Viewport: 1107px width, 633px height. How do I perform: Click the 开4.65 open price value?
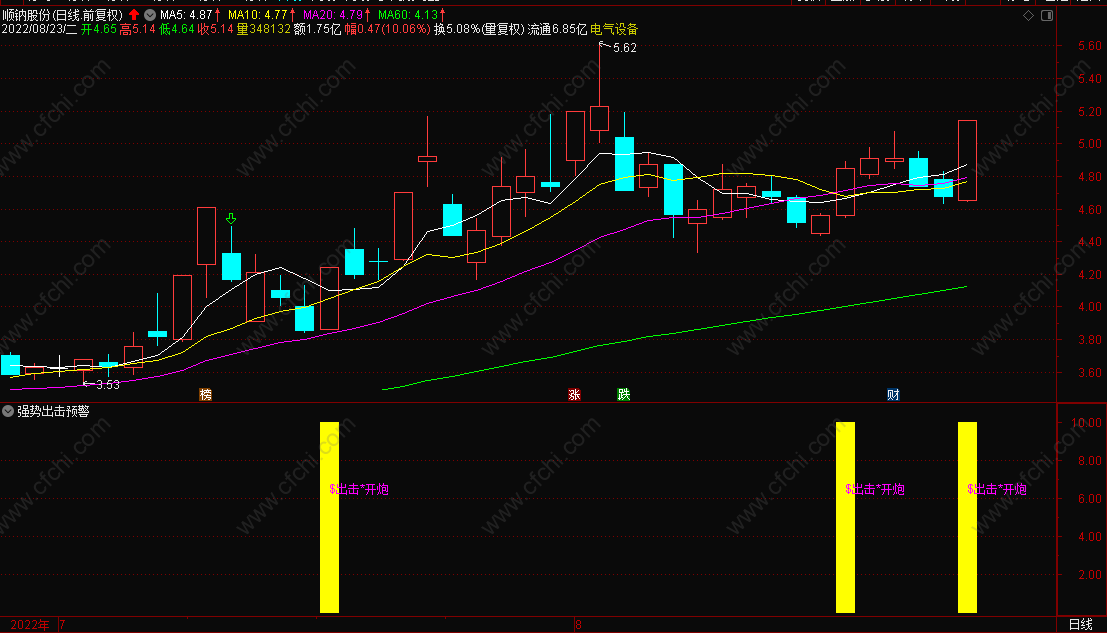[x=99, y=29]
